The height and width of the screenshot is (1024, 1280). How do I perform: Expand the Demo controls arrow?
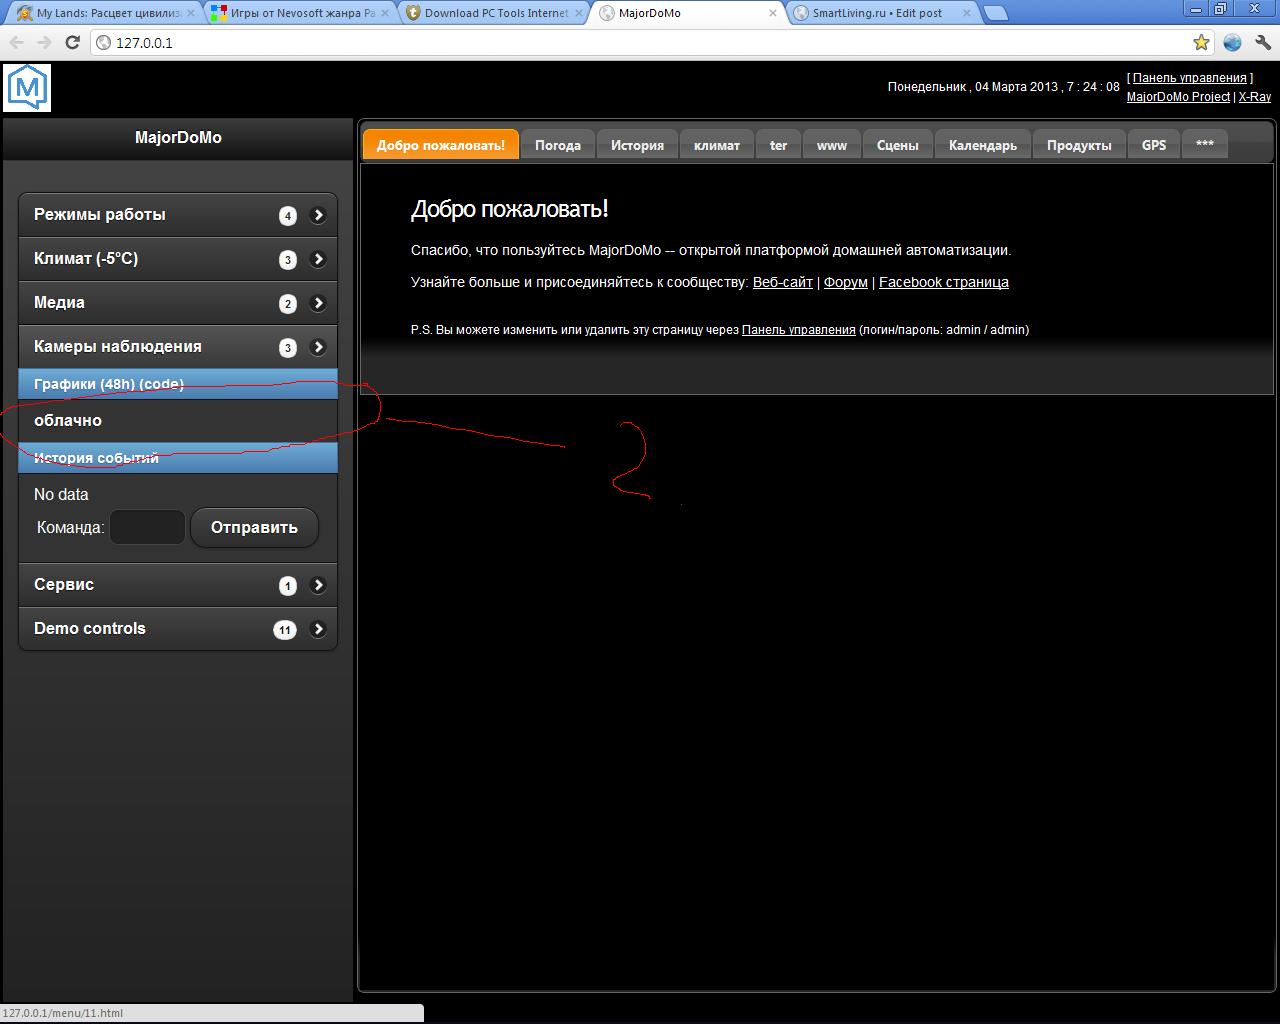[x=318, y=629]
